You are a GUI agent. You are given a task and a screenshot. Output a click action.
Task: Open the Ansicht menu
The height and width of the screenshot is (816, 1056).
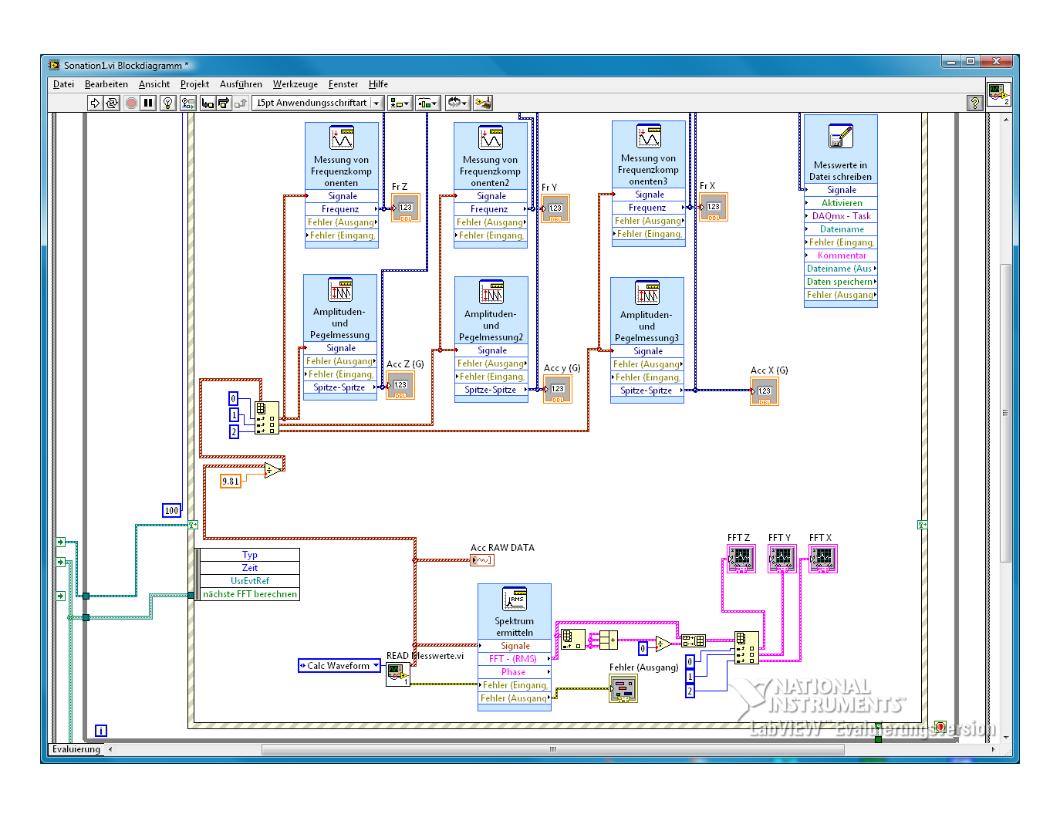pos(154,84)
